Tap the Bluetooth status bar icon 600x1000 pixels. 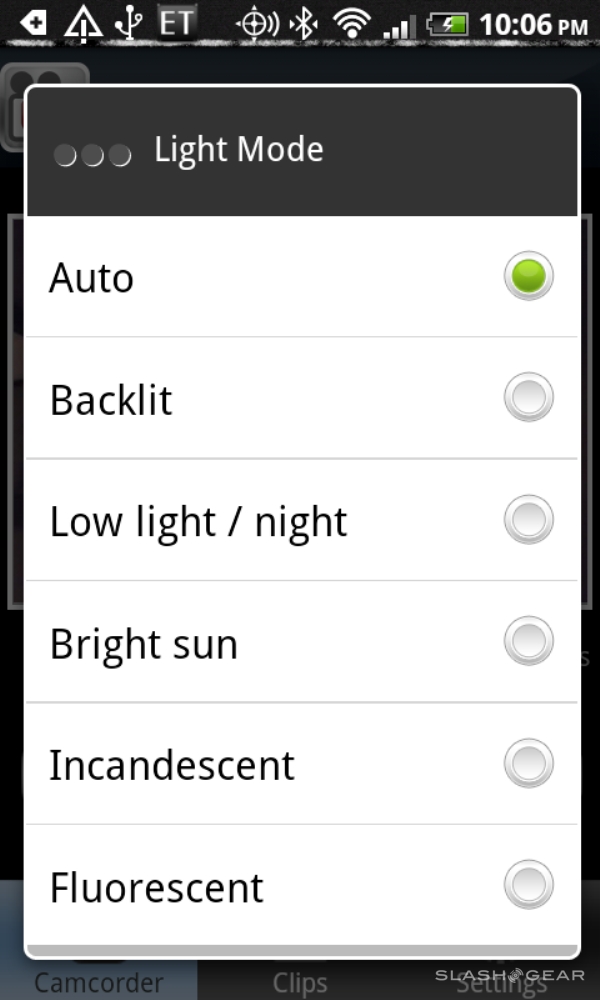click(x=304, y=24)
